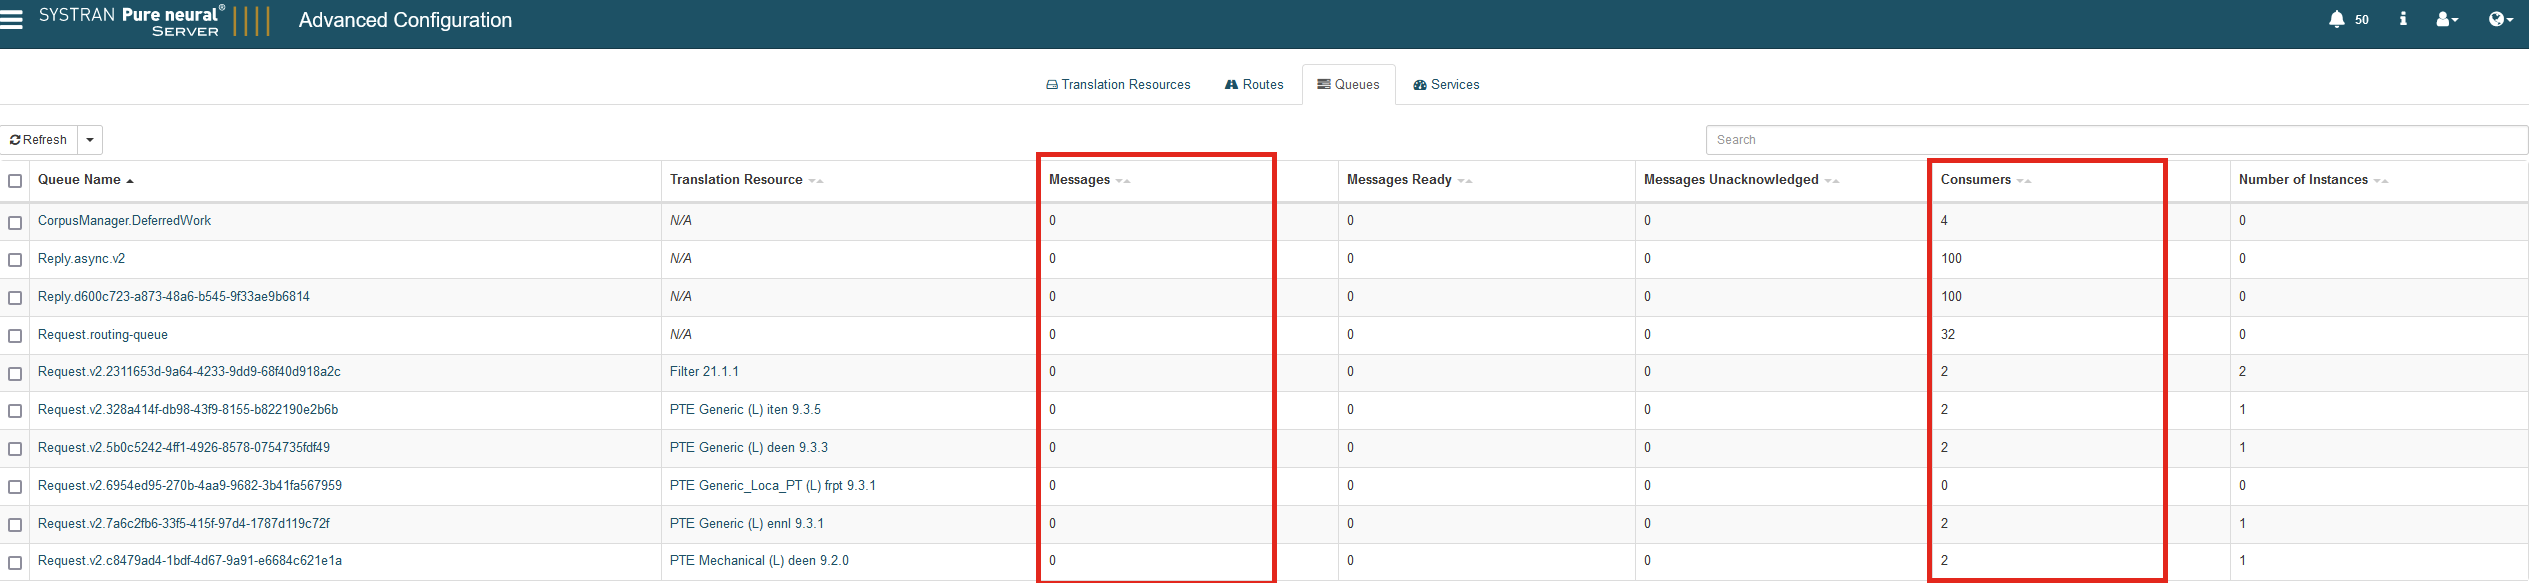This screenshot has width=2529, height=583.
Task: Open the notifications bell
Action: (2336, 19)
